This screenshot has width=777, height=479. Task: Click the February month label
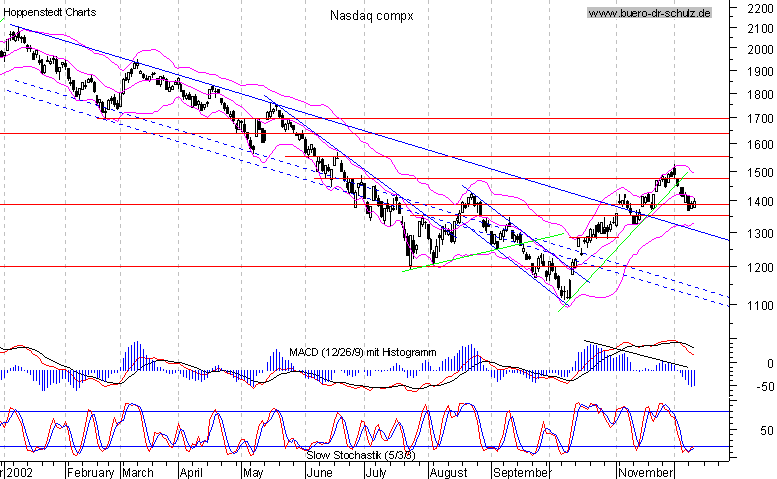[x=91, y=473]
